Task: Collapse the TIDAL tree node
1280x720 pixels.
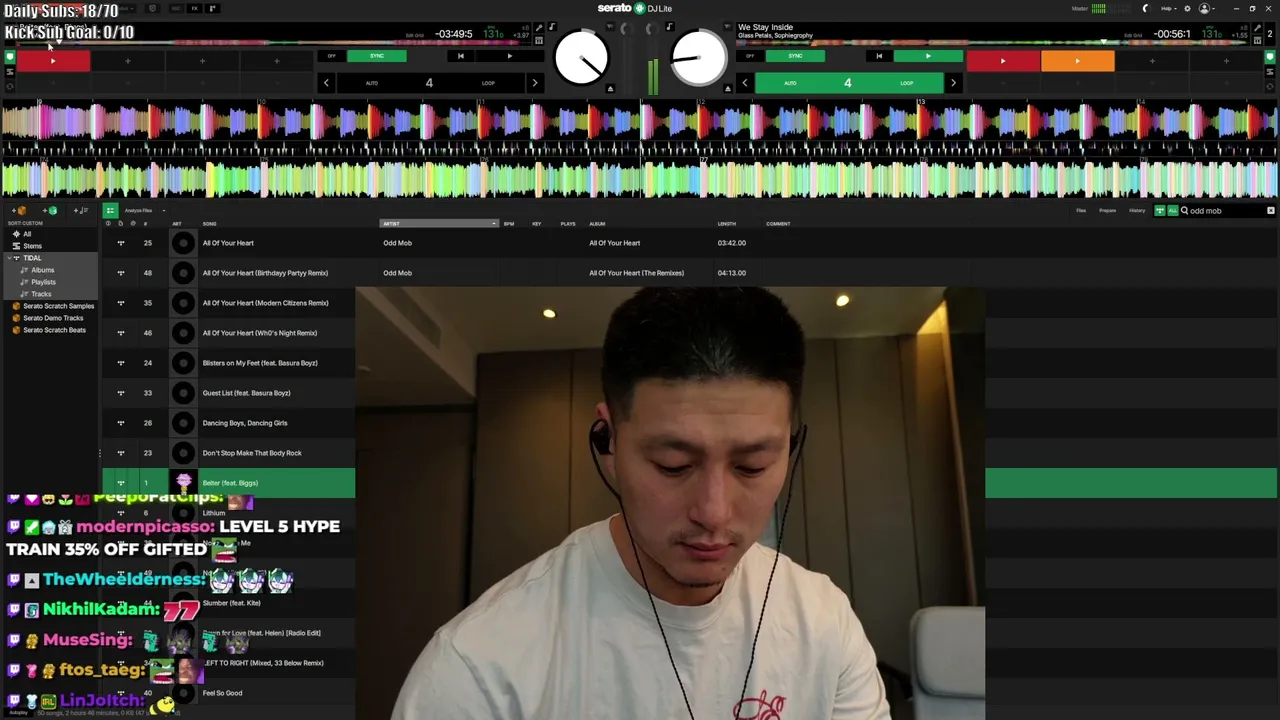Action: point(7,258)
